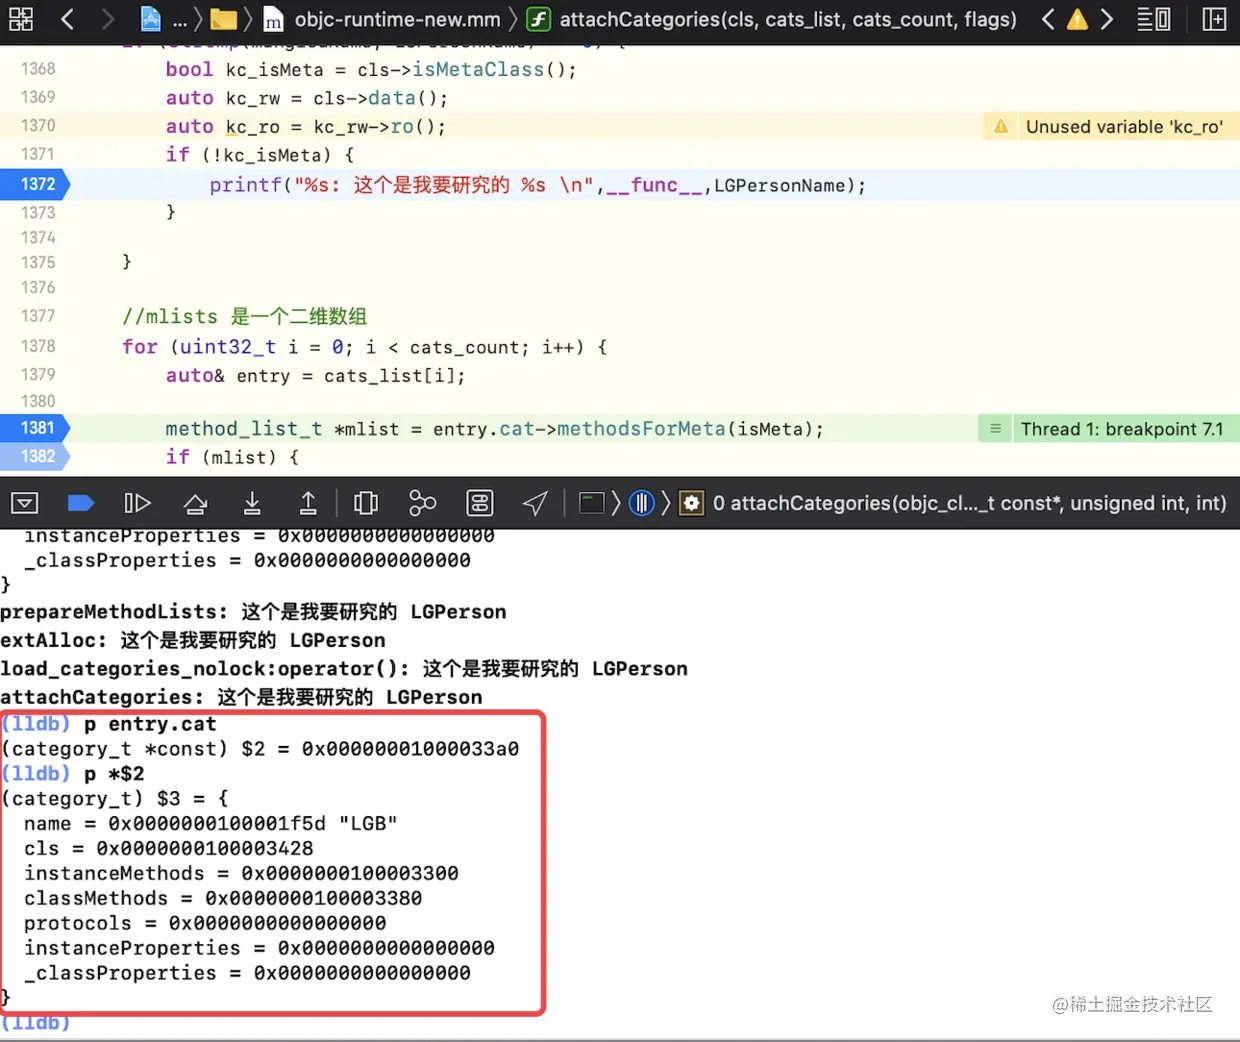Toggle the breakpoint on line 1382
This screenshot has height=1042, width=1240.
[x=36, y=456]
